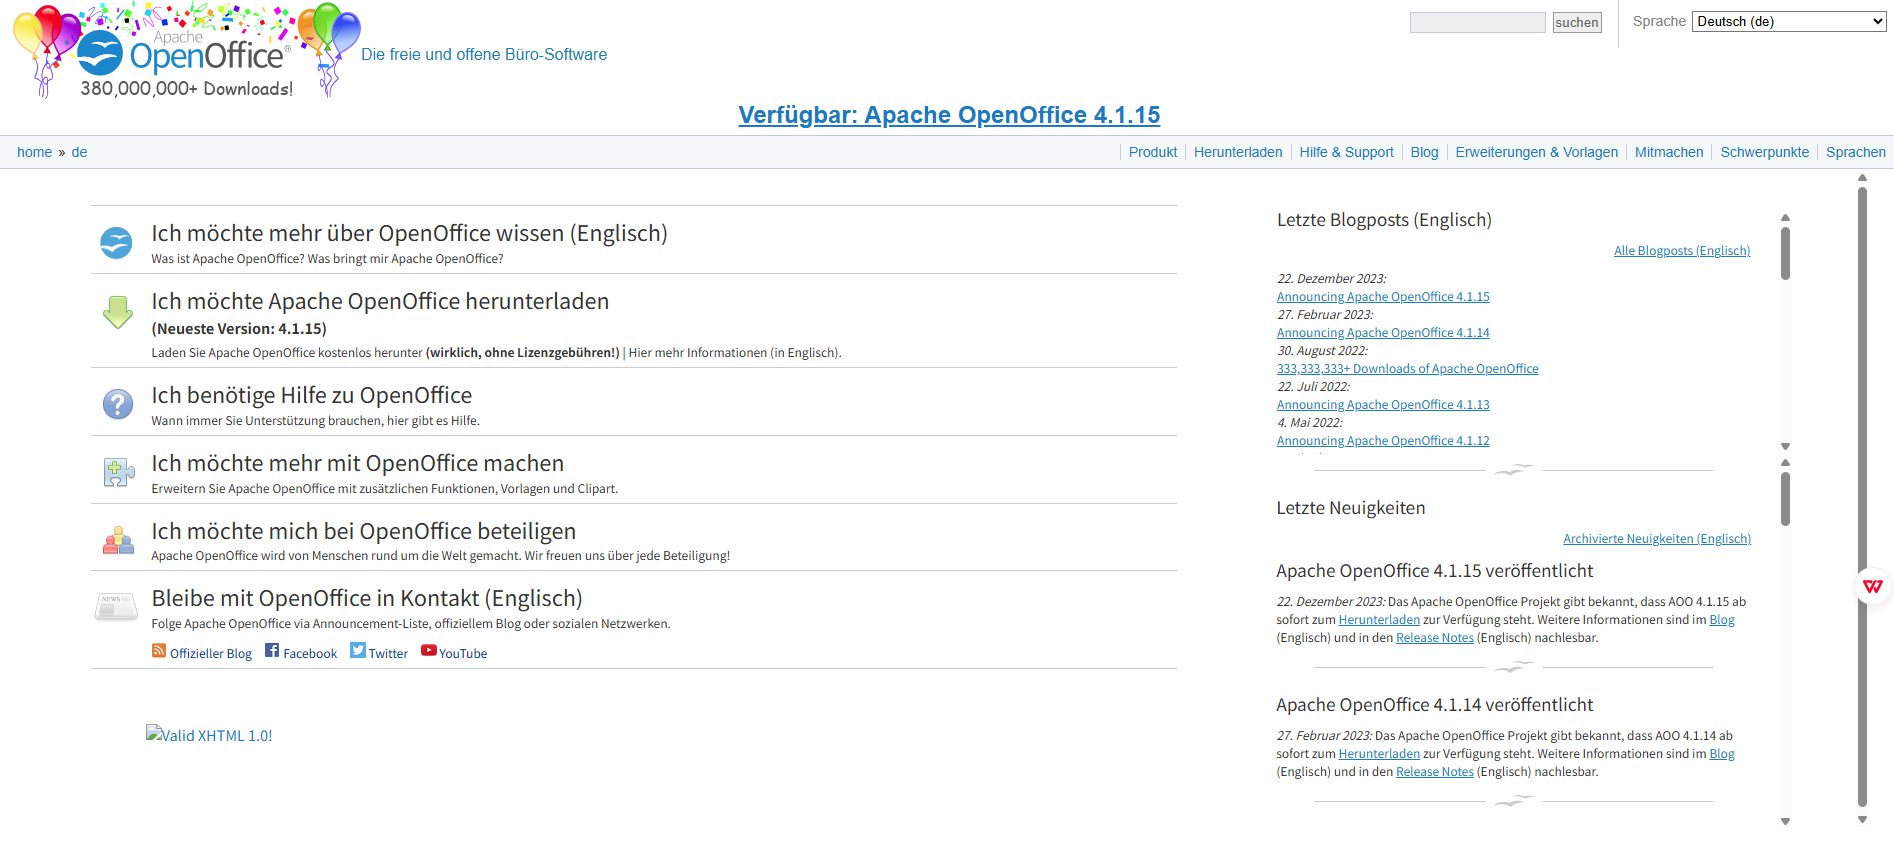Click the Facebook icon

pos(272,651)
